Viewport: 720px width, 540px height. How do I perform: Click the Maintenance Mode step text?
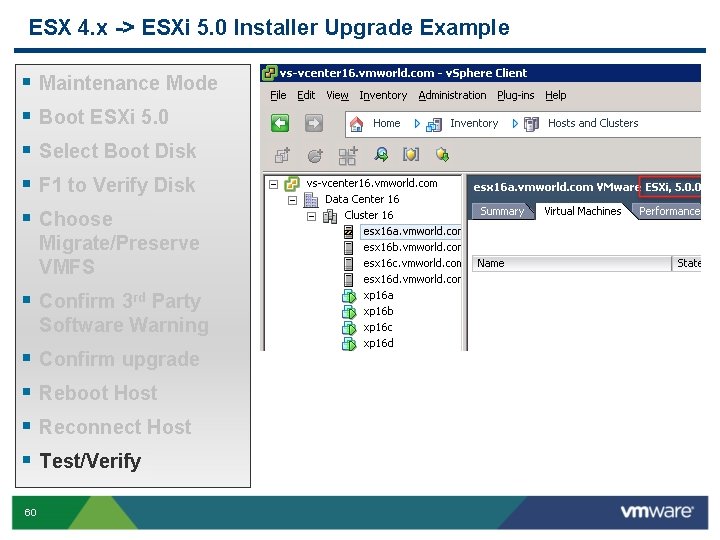point(128,83)
